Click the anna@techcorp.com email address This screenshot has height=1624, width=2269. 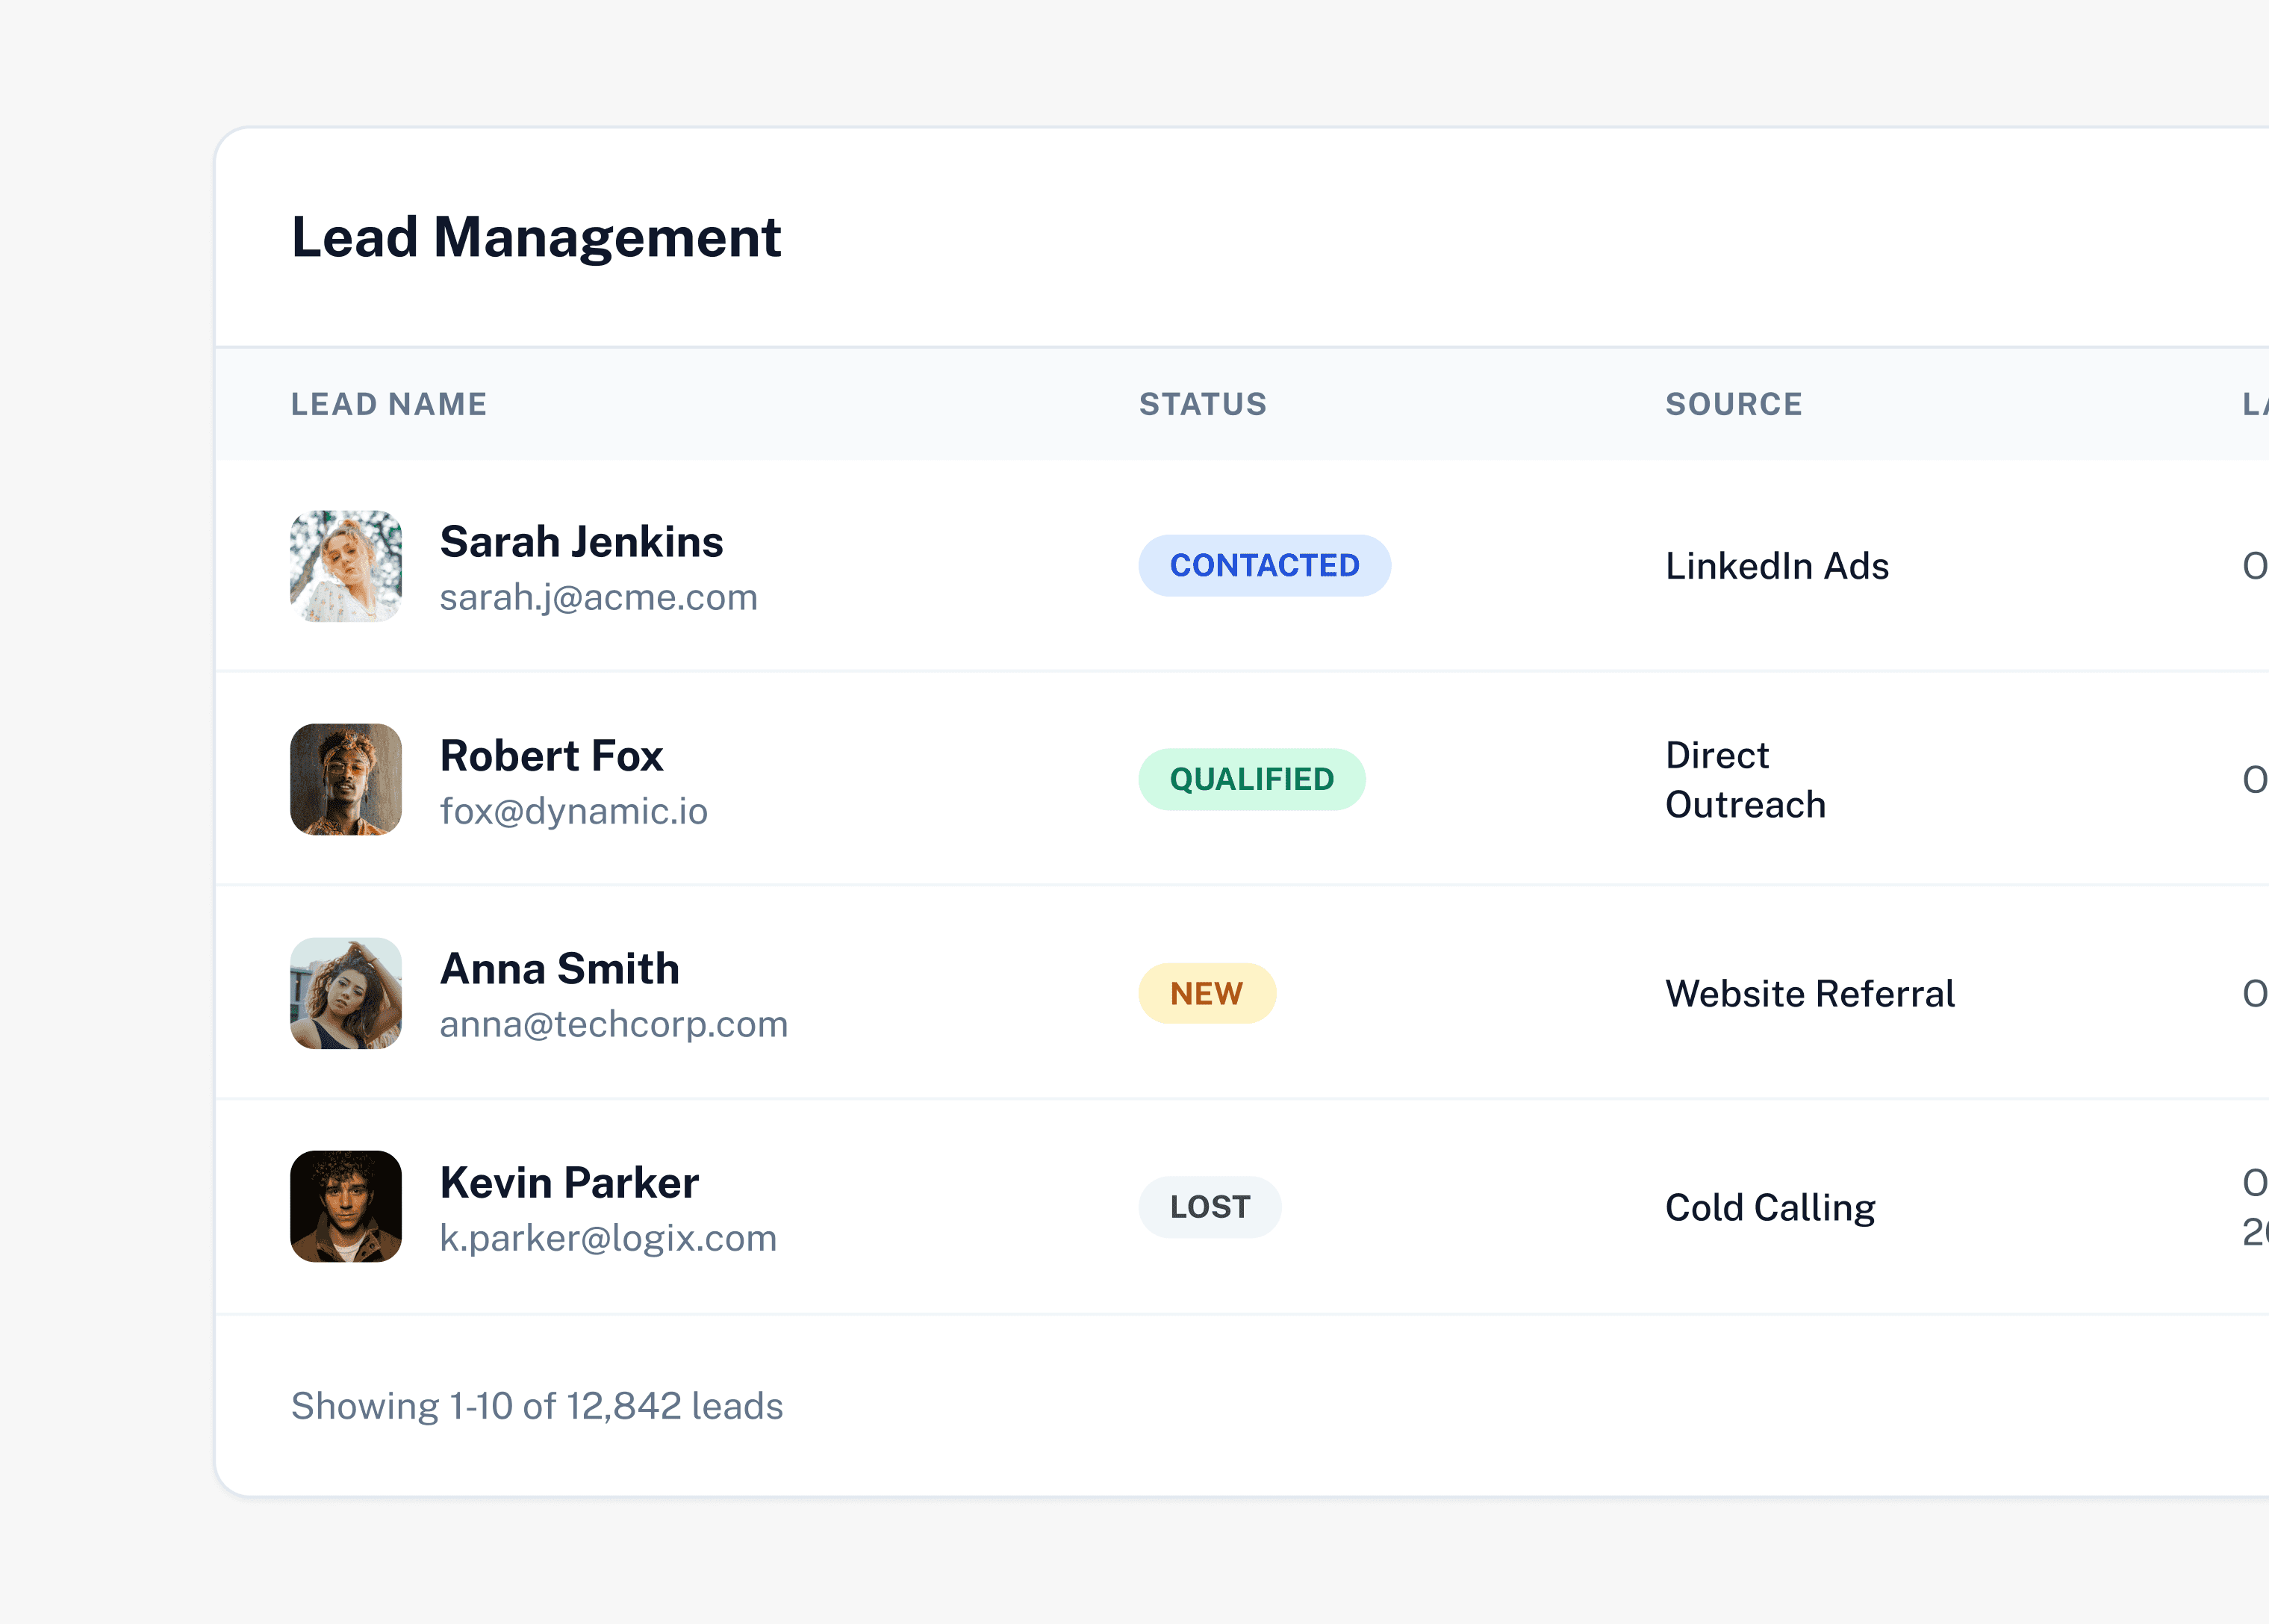(x=613, y=1025)
